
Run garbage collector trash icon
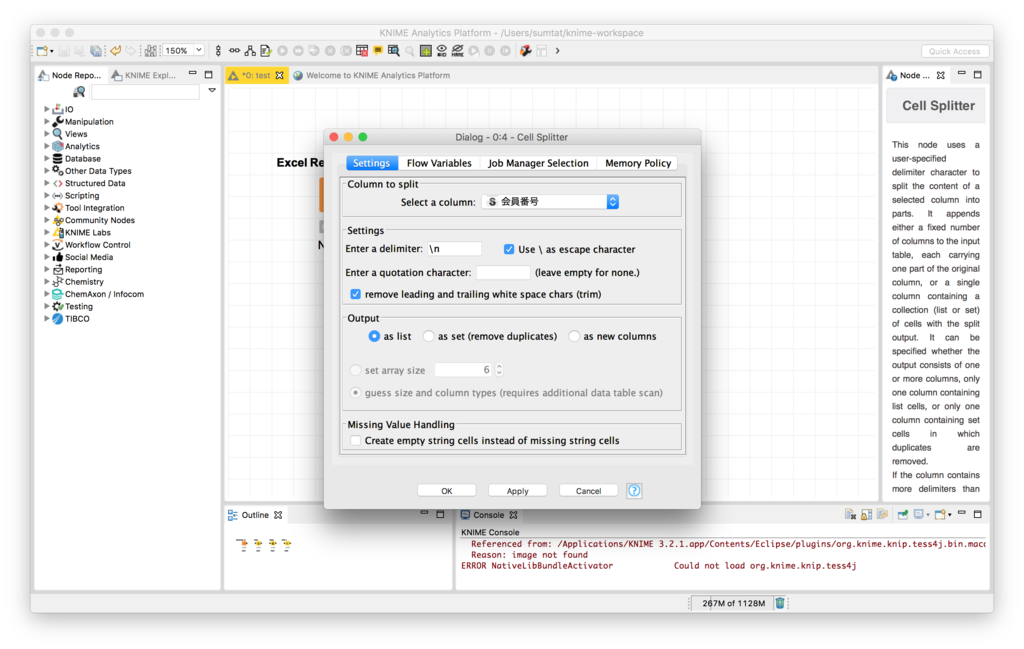click(x=780, y=603)
